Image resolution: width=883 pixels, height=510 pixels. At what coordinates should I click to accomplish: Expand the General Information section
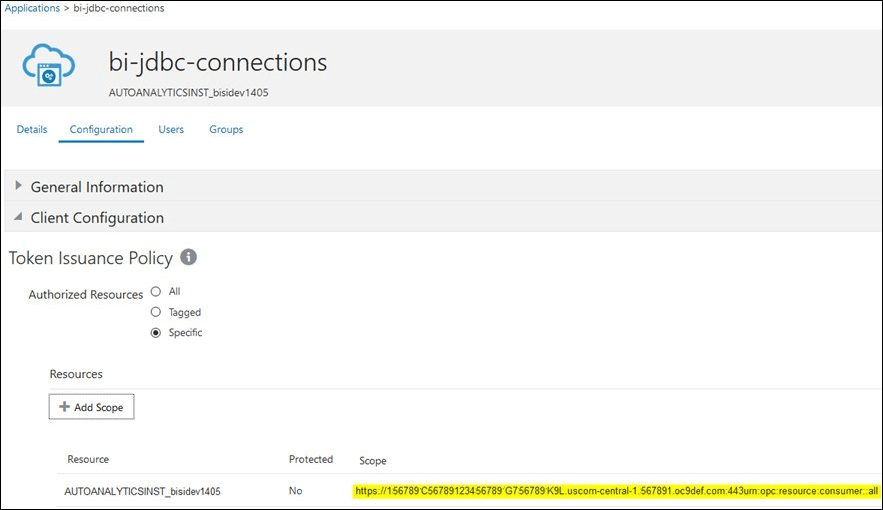tap(19, 187)
